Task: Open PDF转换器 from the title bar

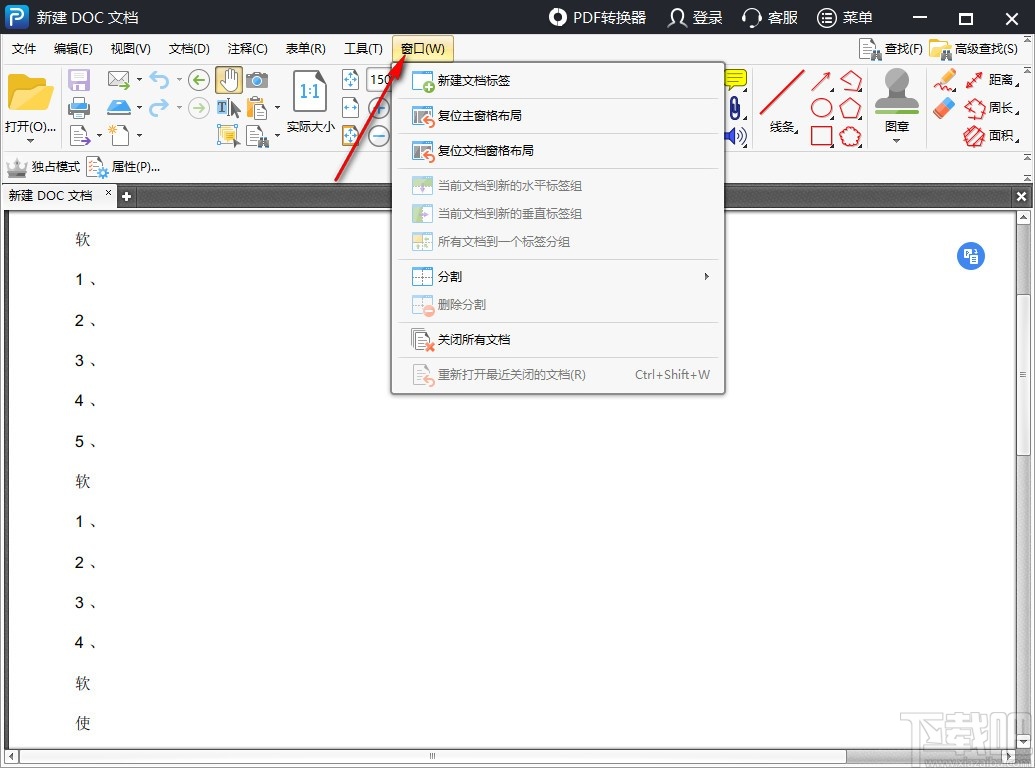Action: point(597,17)
